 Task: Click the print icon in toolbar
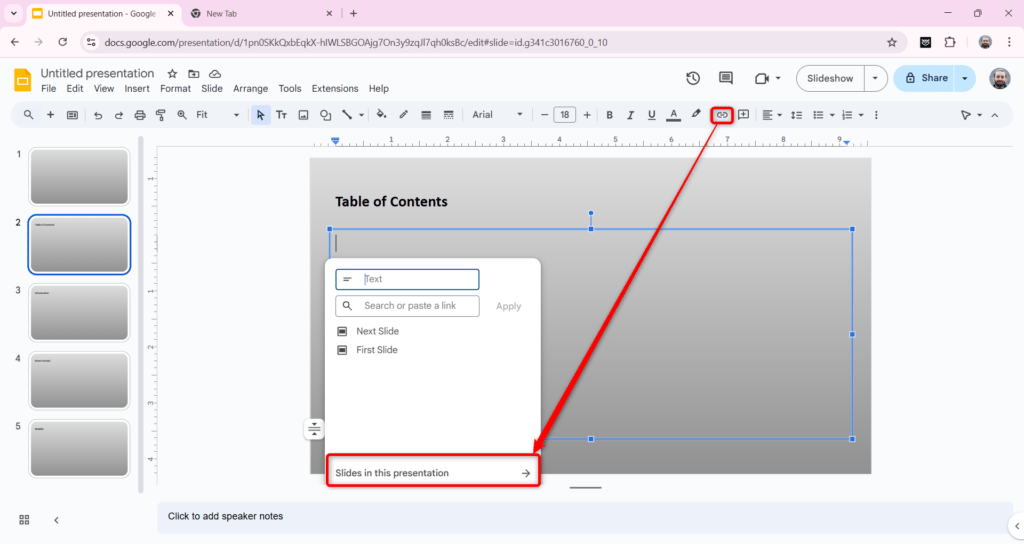click(x=140, y=115)
